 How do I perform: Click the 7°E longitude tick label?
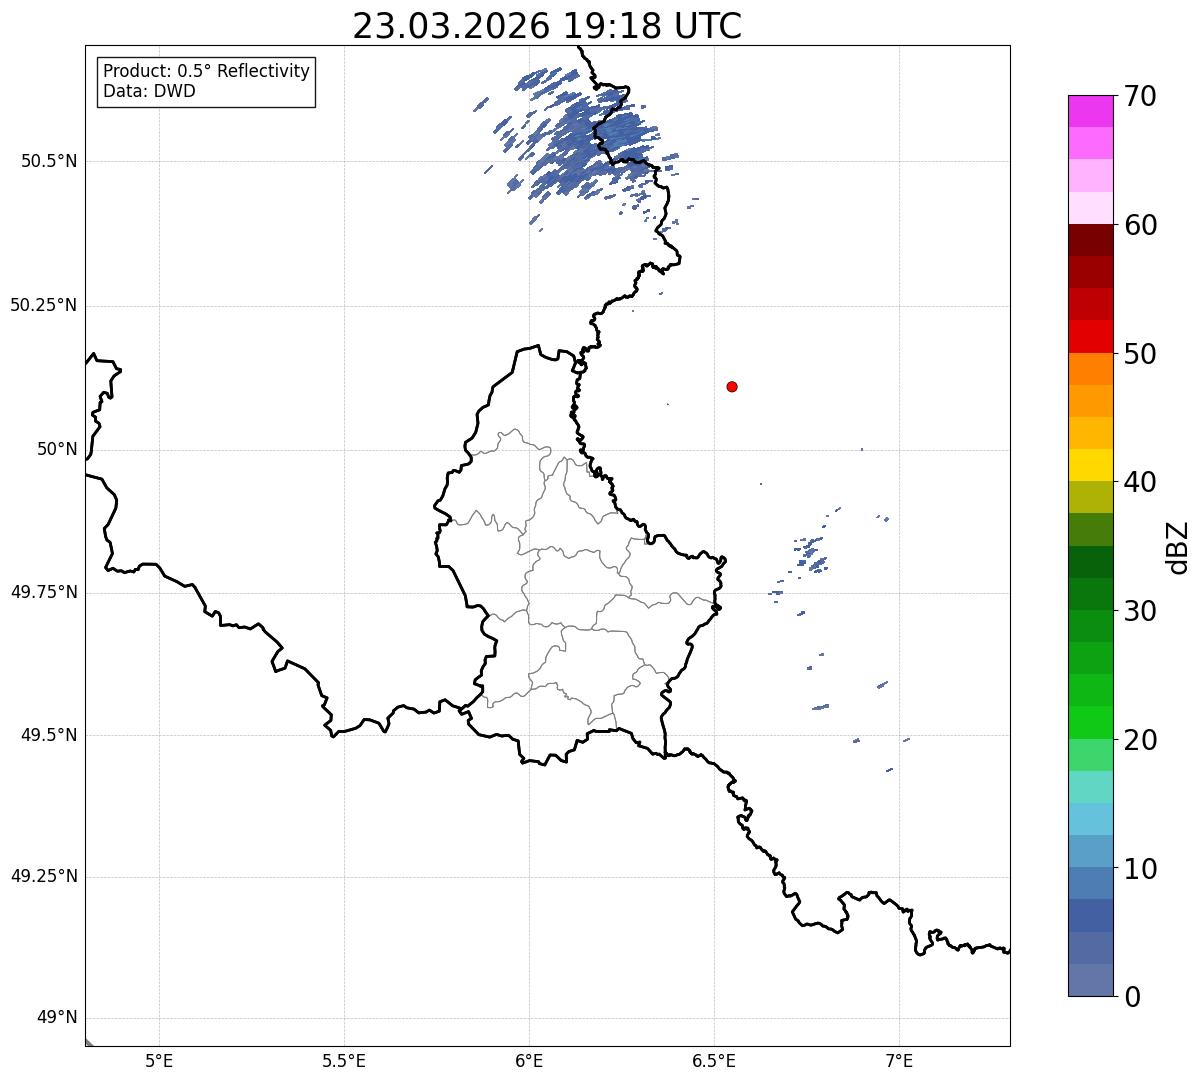tap(899, 1060)
